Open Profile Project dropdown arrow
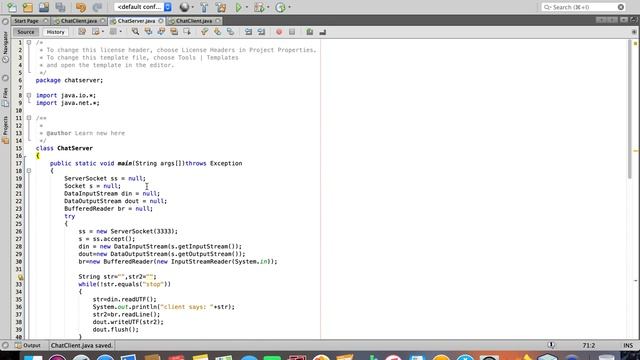 point(289,7)
